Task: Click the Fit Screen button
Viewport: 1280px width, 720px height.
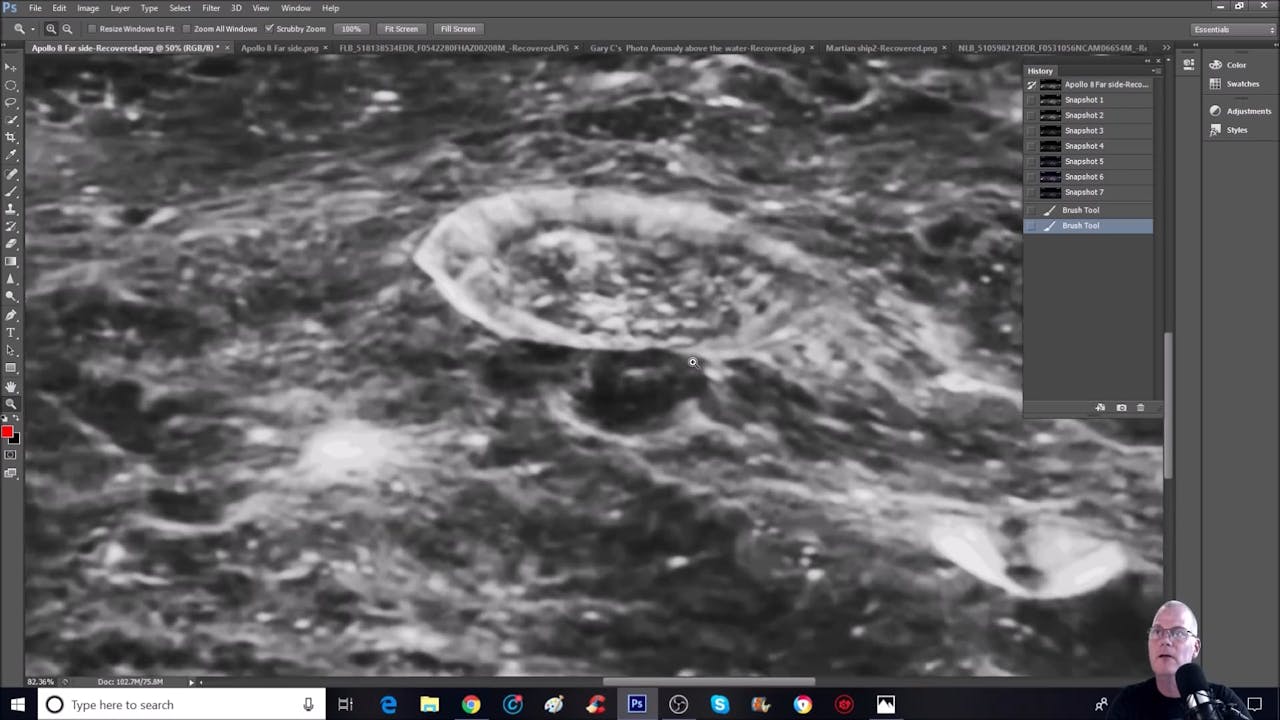Action: tap(400, 28)
